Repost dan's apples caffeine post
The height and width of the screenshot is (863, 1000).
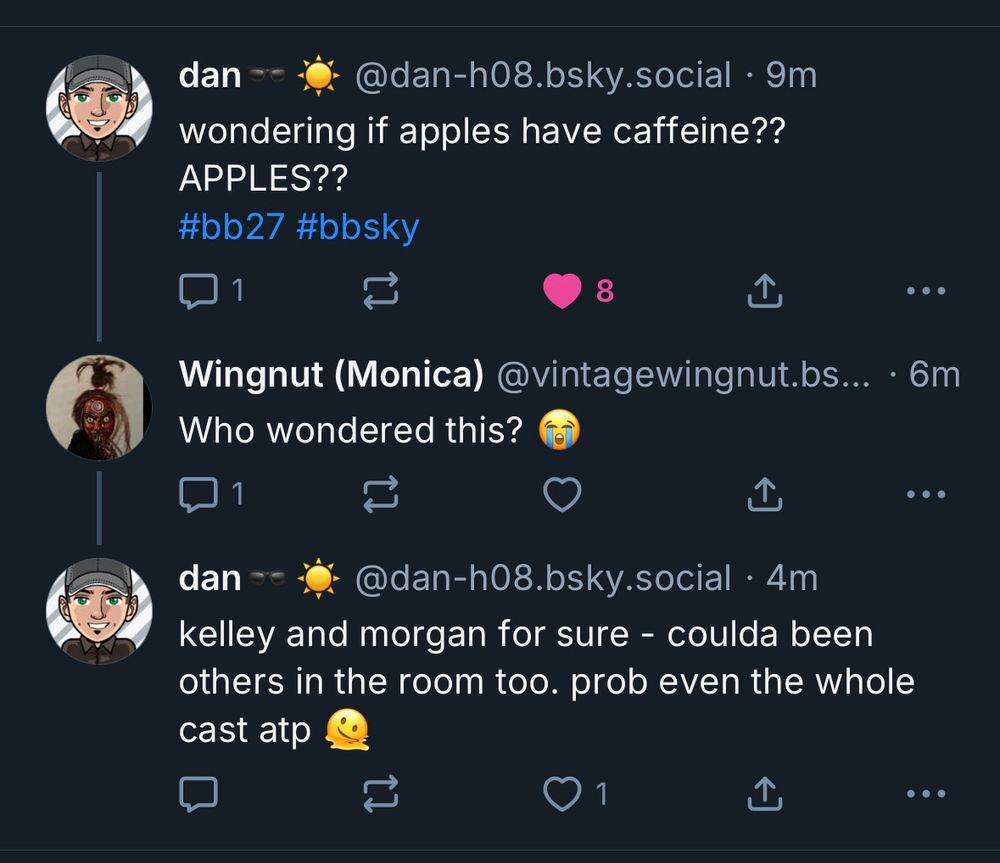tap(380, 291)
